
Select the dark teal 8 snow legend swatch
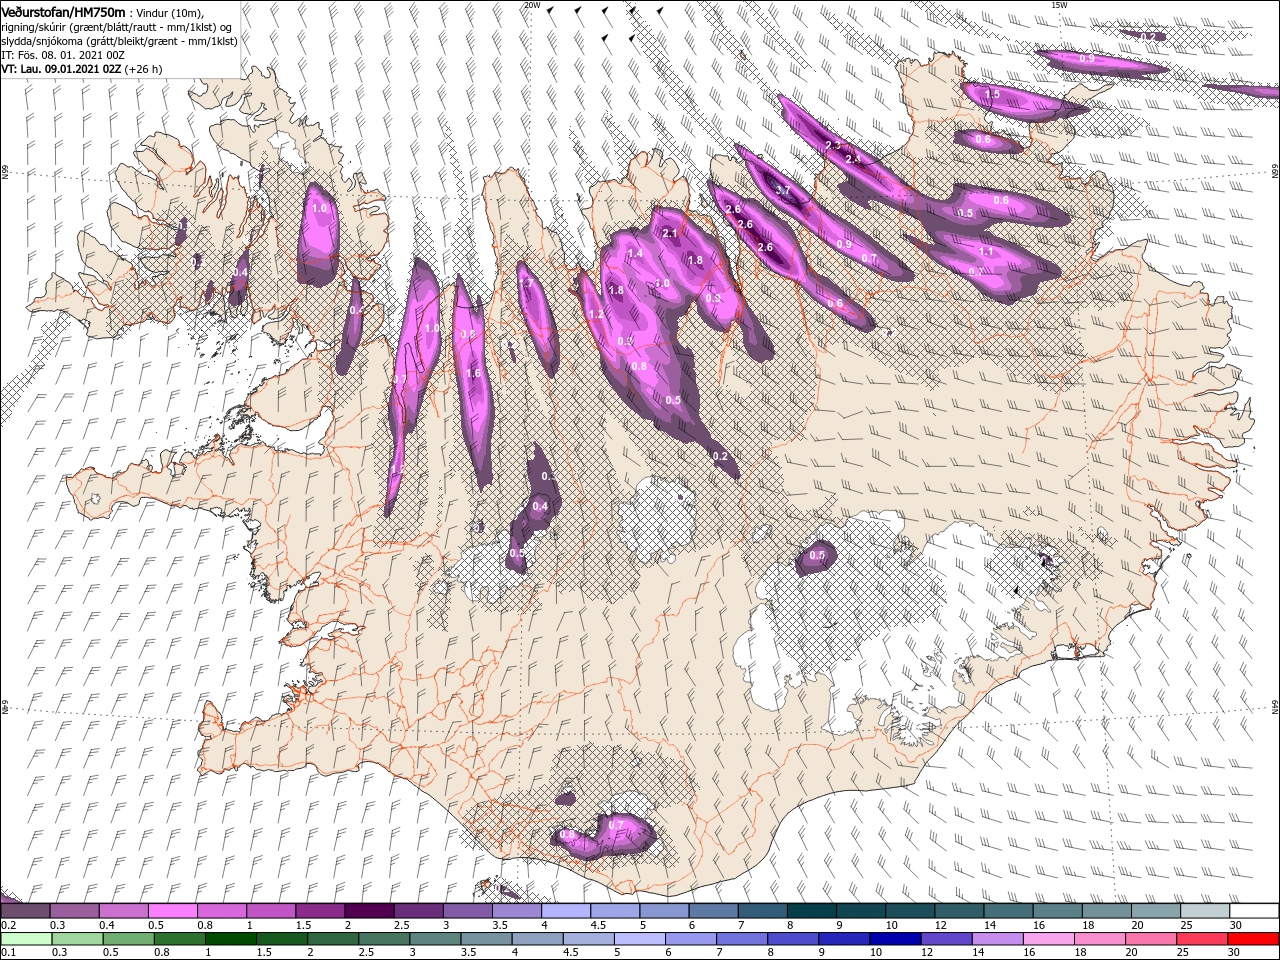point(811,911)
